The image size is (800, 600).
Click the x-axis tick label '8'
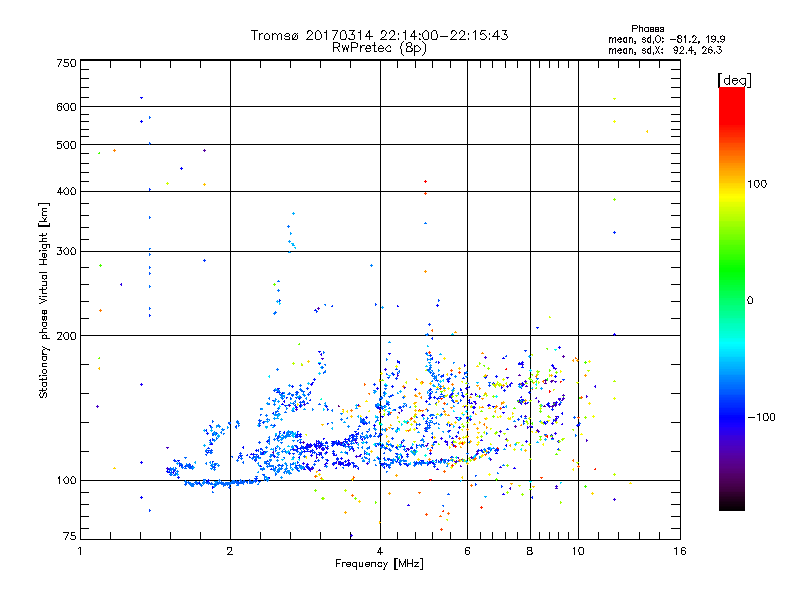click(x=530, y=551)
